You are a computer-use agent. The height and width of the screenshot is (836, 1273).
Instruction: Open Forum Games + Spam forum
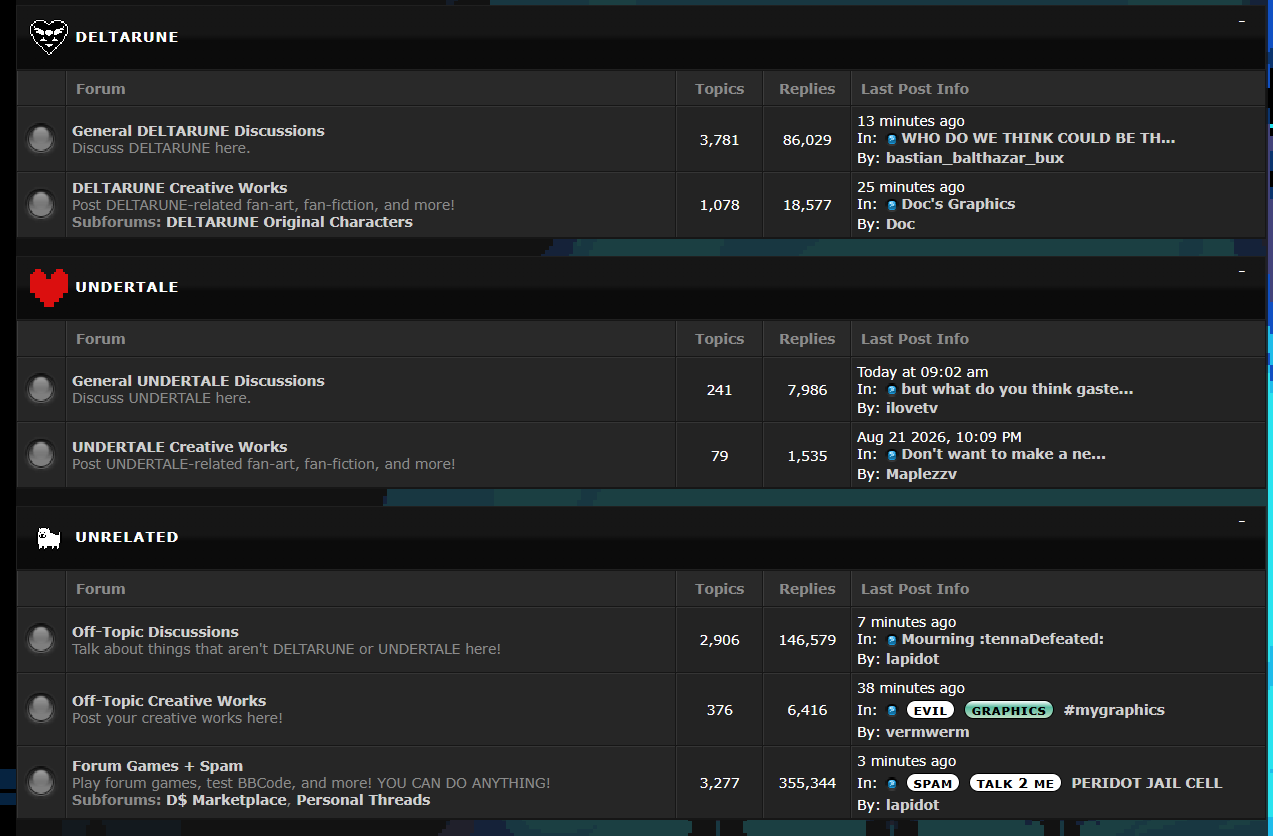(x=157, y=766)
